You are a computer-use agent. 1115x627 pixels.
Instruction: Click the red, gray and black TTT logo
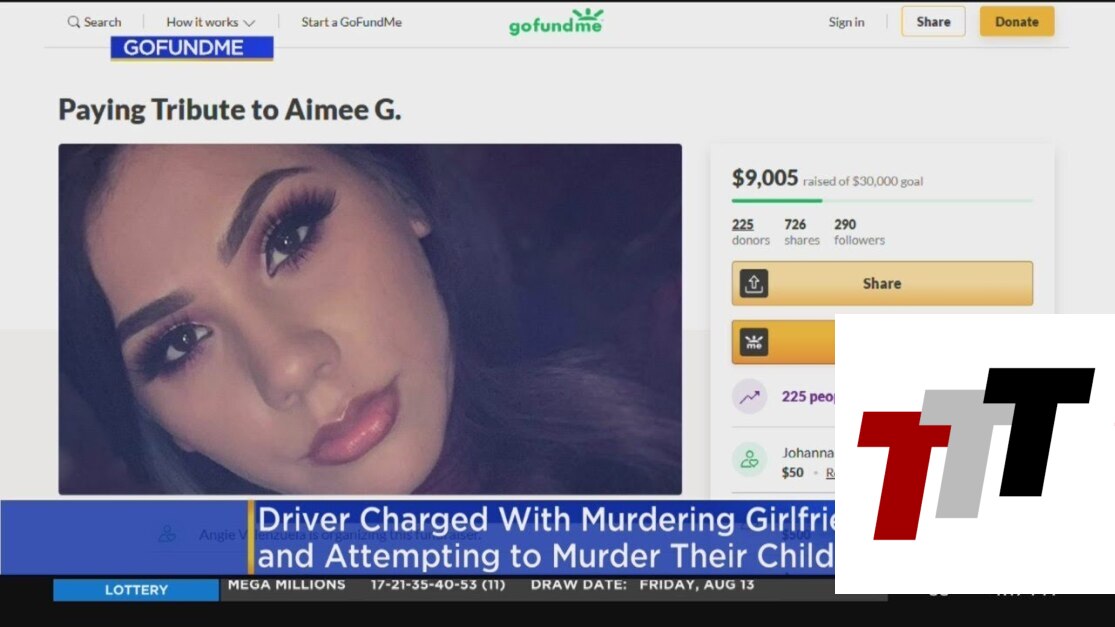976,453
